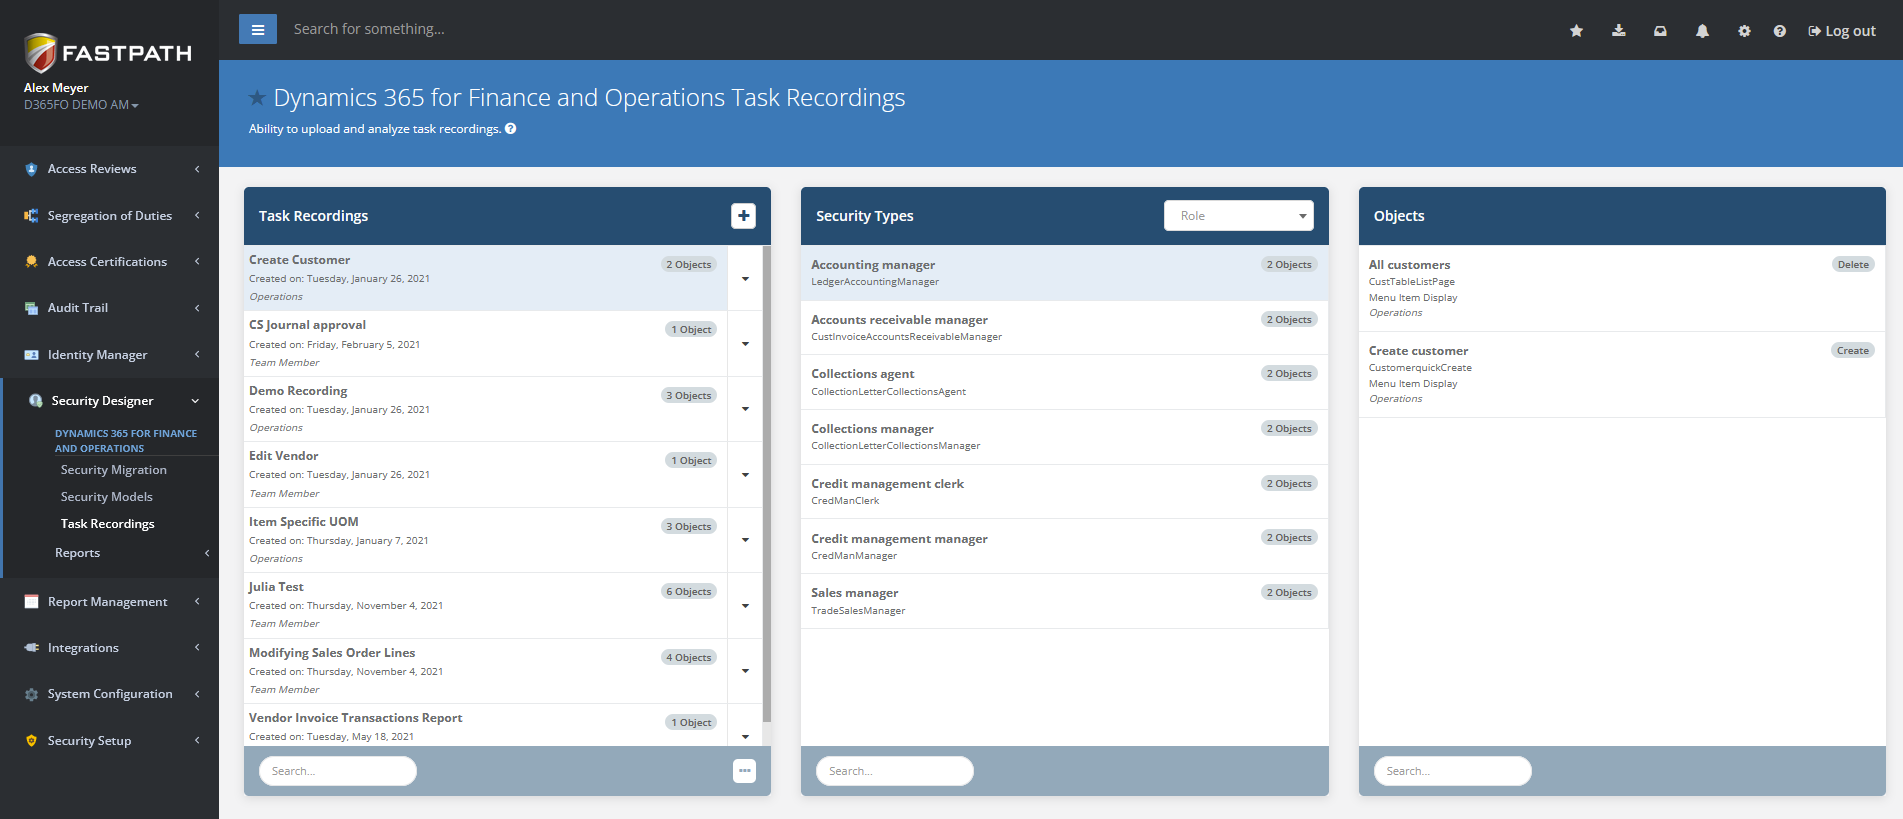Image resolution: width=1903 pixels, height=819 pixels.
Task: Expand the Access Reviews menu
Action: 109,169
